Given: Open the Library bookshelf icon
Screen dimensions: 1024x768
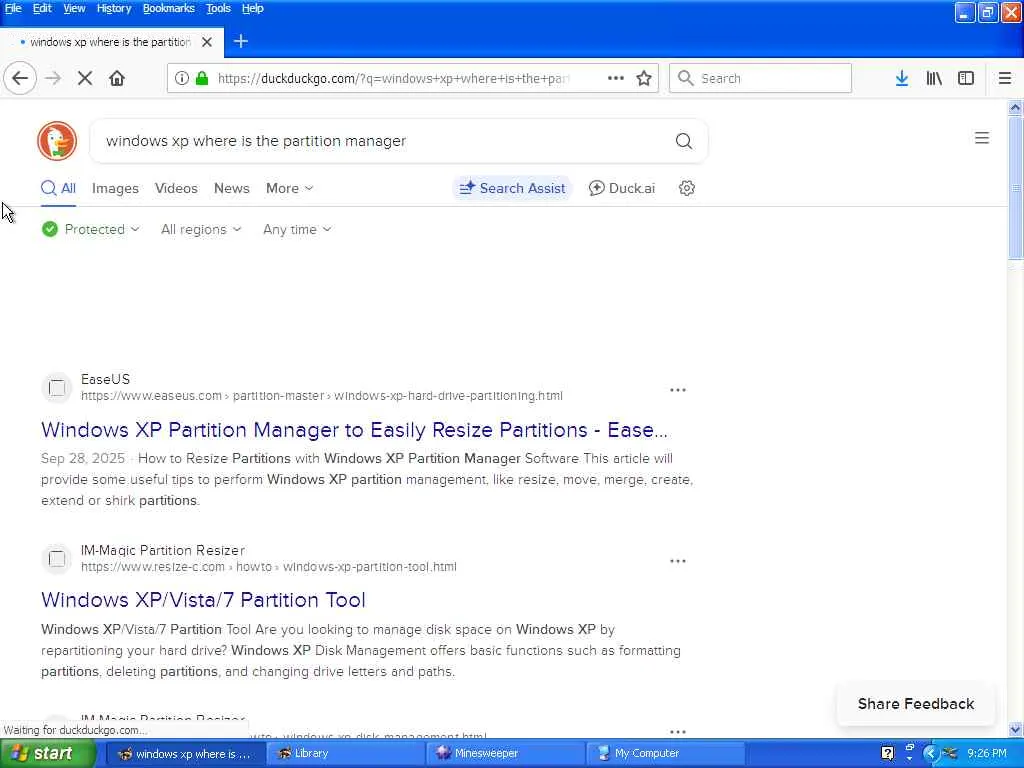Looking at the screenshot, I should tap(934, 78).
